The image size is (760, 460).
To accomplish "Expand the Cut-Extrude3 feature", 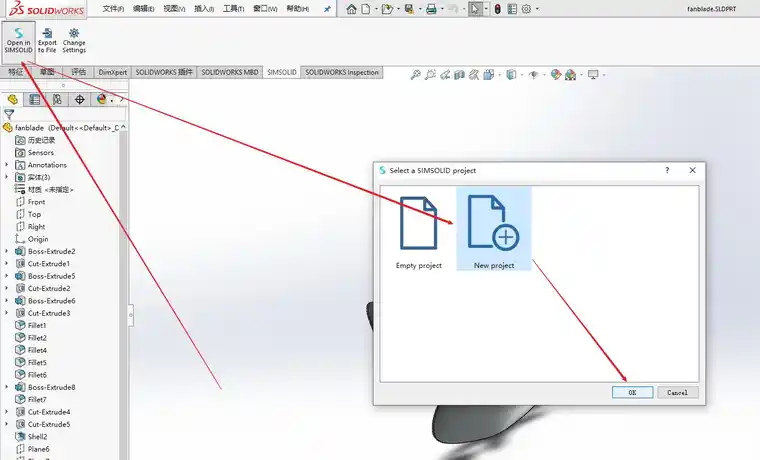I will pyautogui.click(x=7, y=313).
